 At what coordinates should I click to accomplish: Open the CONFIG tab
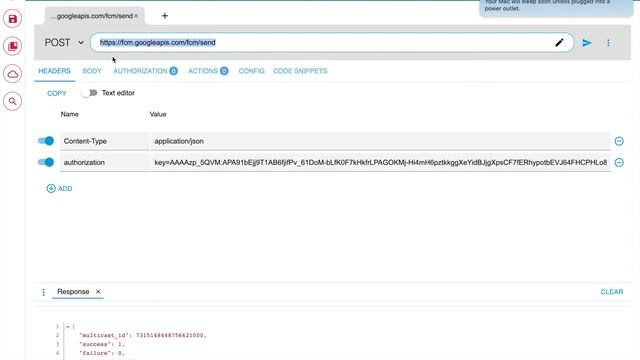click(251, 71)
